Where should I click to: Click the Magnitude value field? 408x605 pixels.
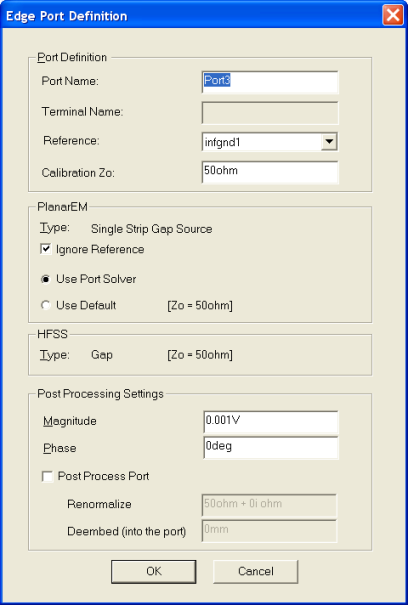pos(271,422)
